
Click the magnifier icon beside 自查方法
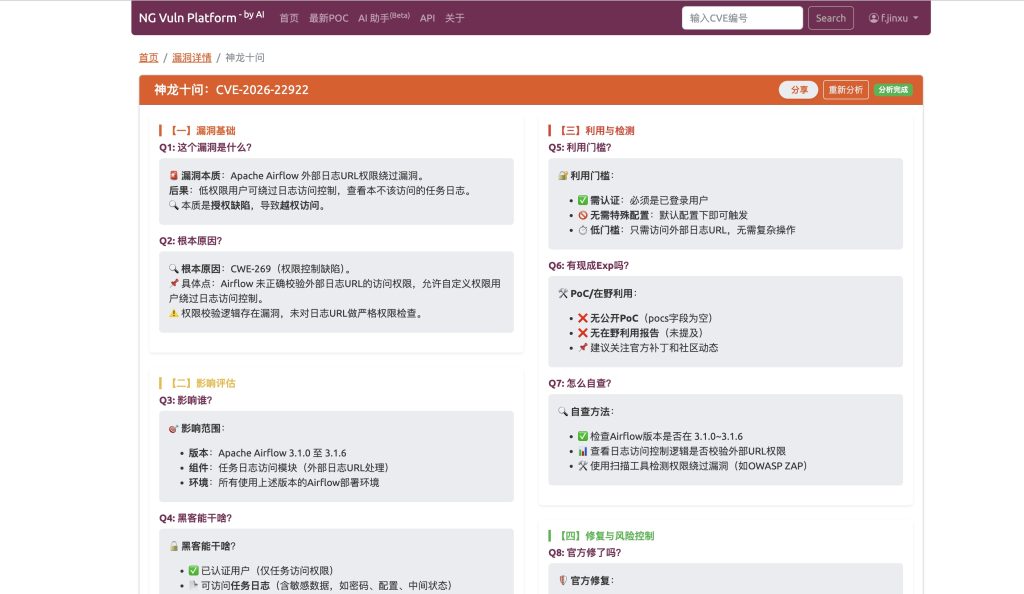click(x=563, y=411)
